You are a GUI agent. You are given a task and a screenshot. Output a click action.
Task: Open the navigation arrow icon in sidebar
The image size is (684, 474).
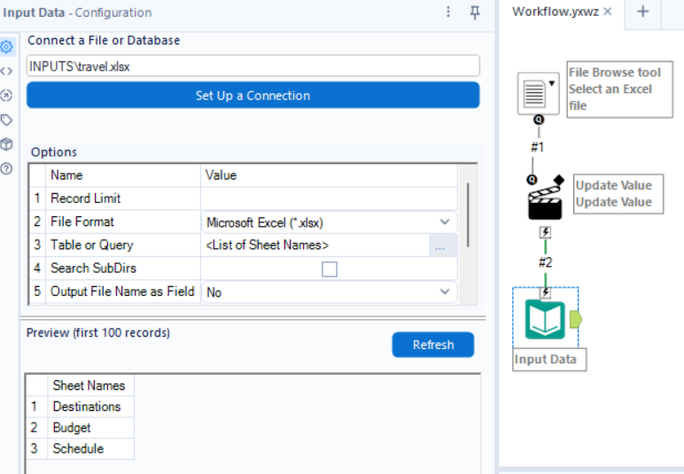pyautogui.click(x=7, y=95)
